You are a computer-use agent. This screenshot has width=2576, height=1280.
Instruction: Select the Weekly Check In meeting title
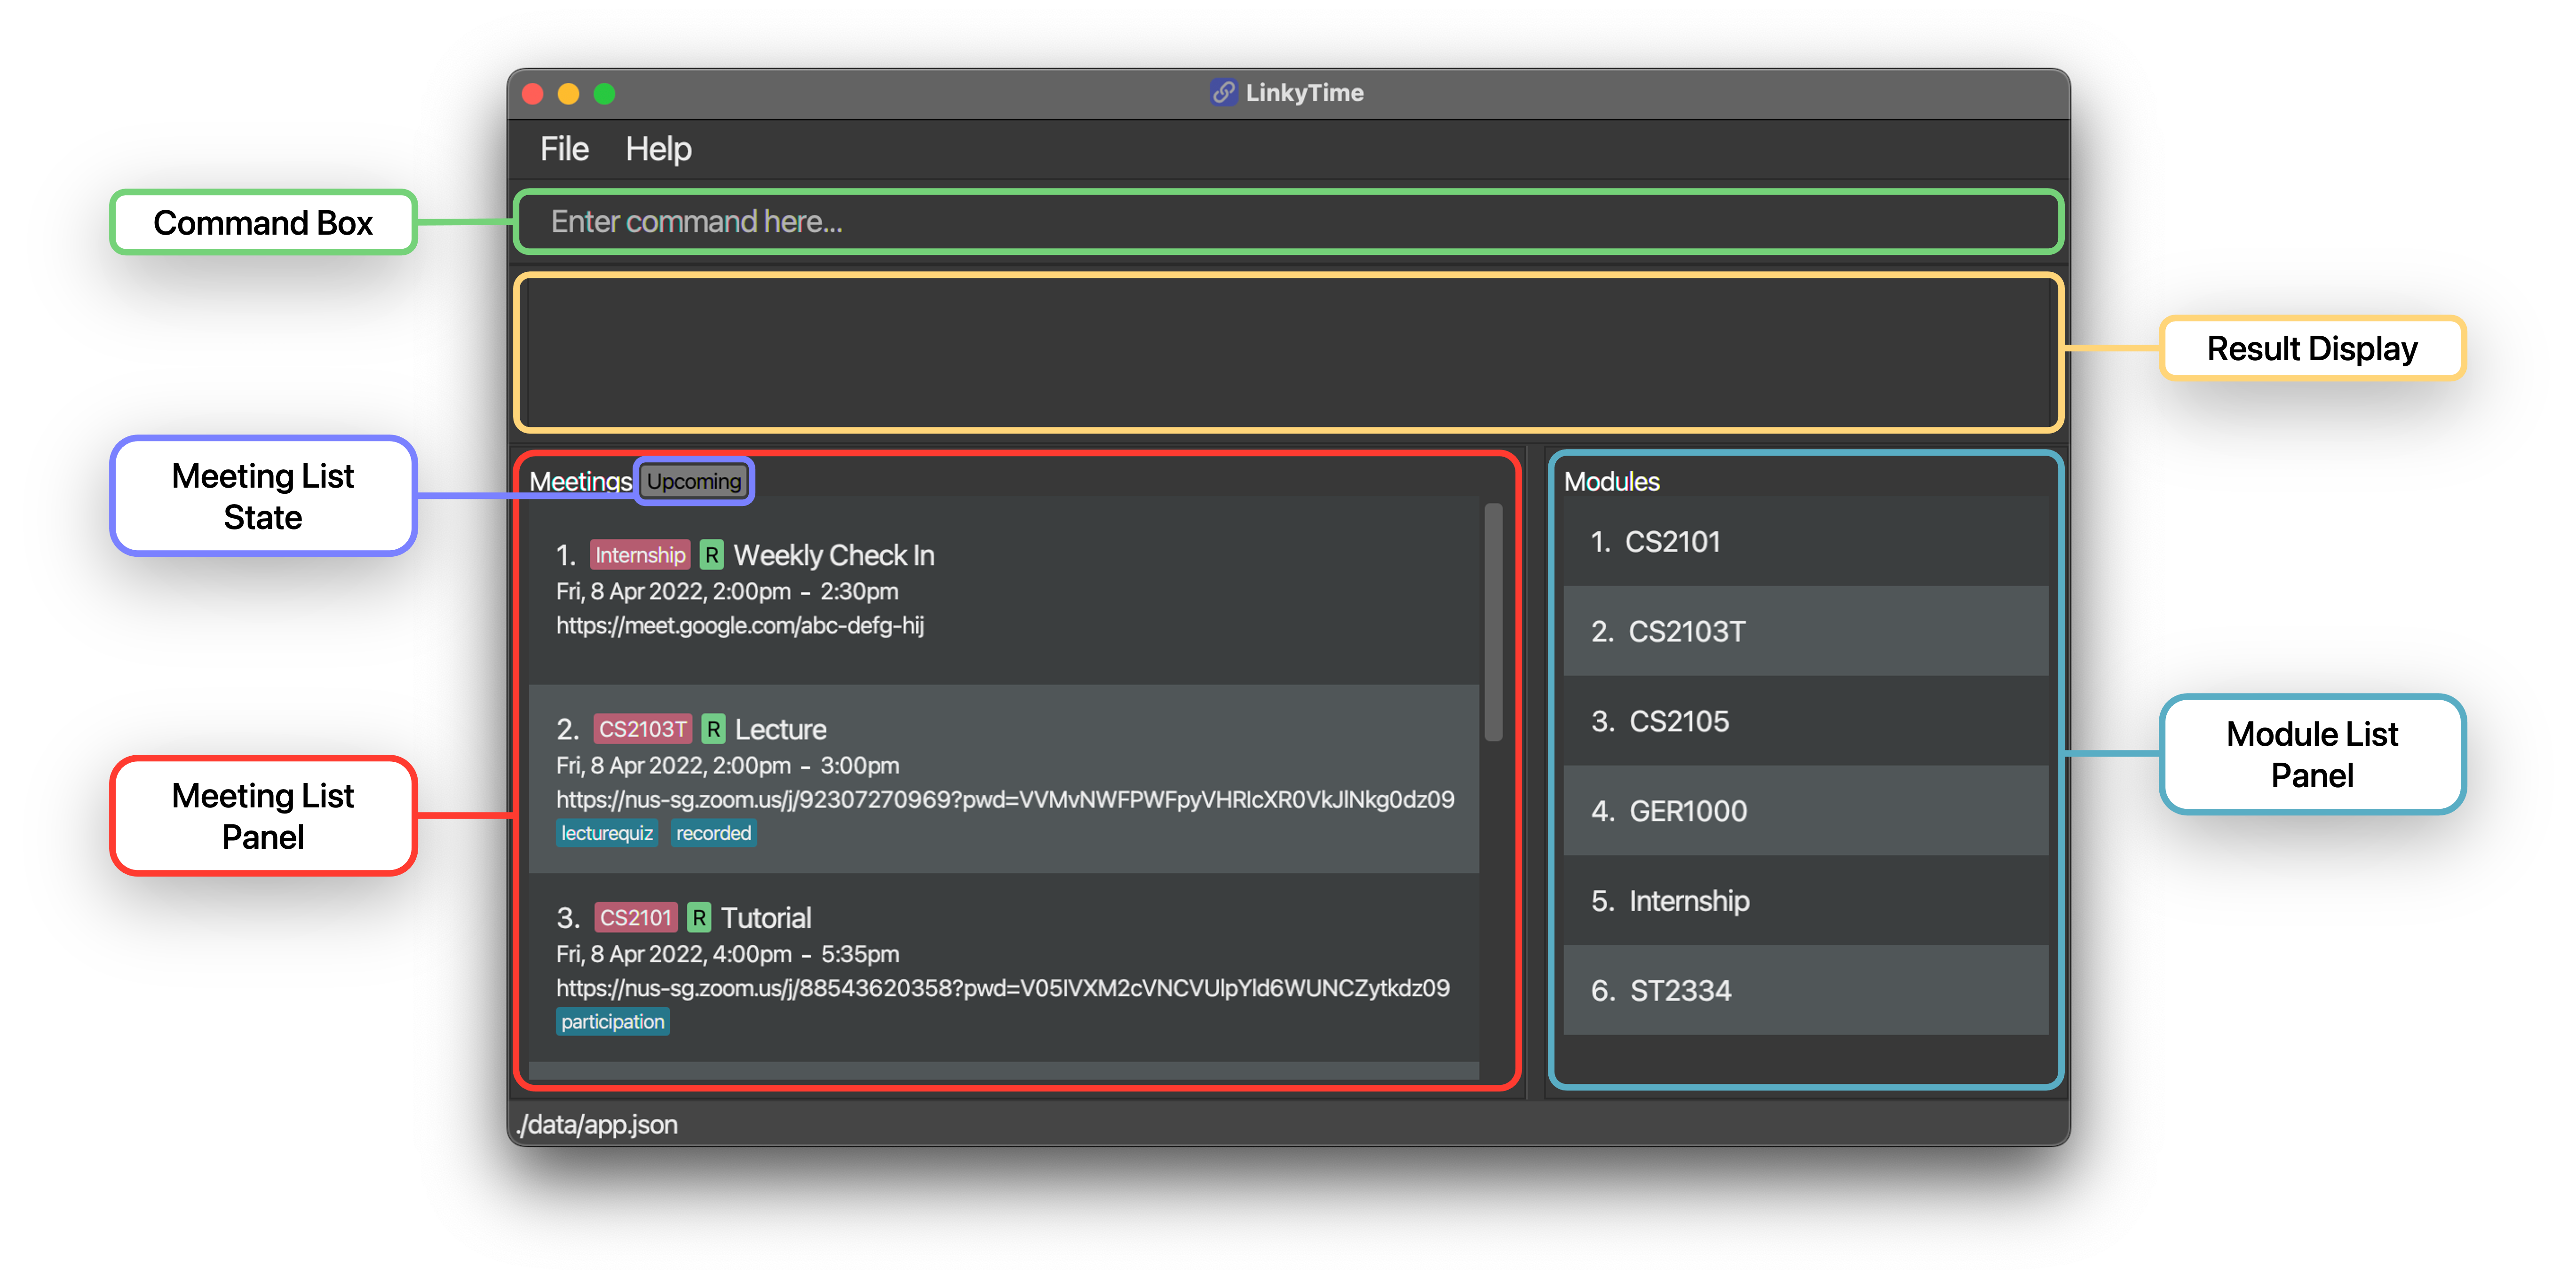(834, 555)
